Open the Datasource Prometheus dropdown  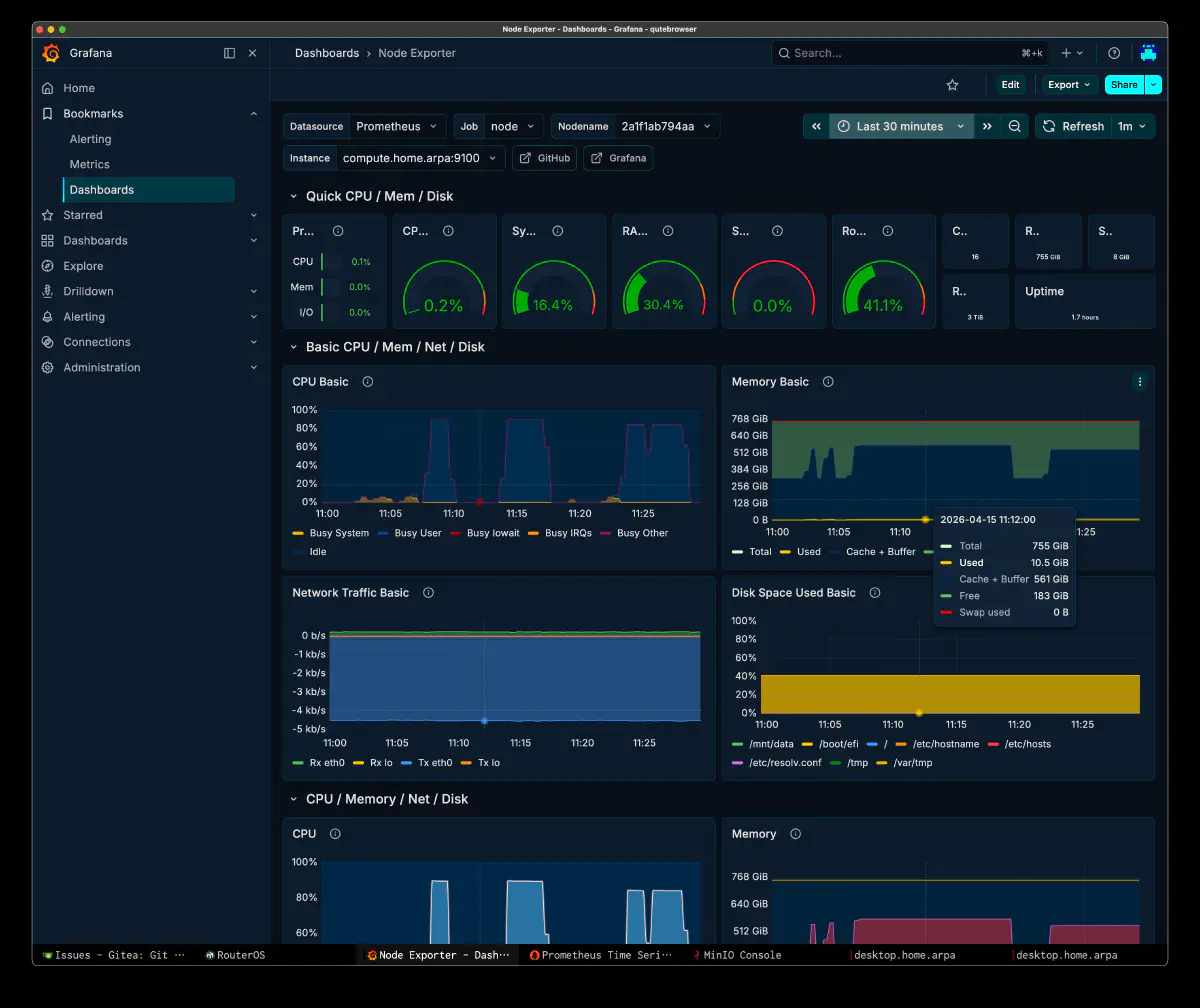tap(397, 126)
